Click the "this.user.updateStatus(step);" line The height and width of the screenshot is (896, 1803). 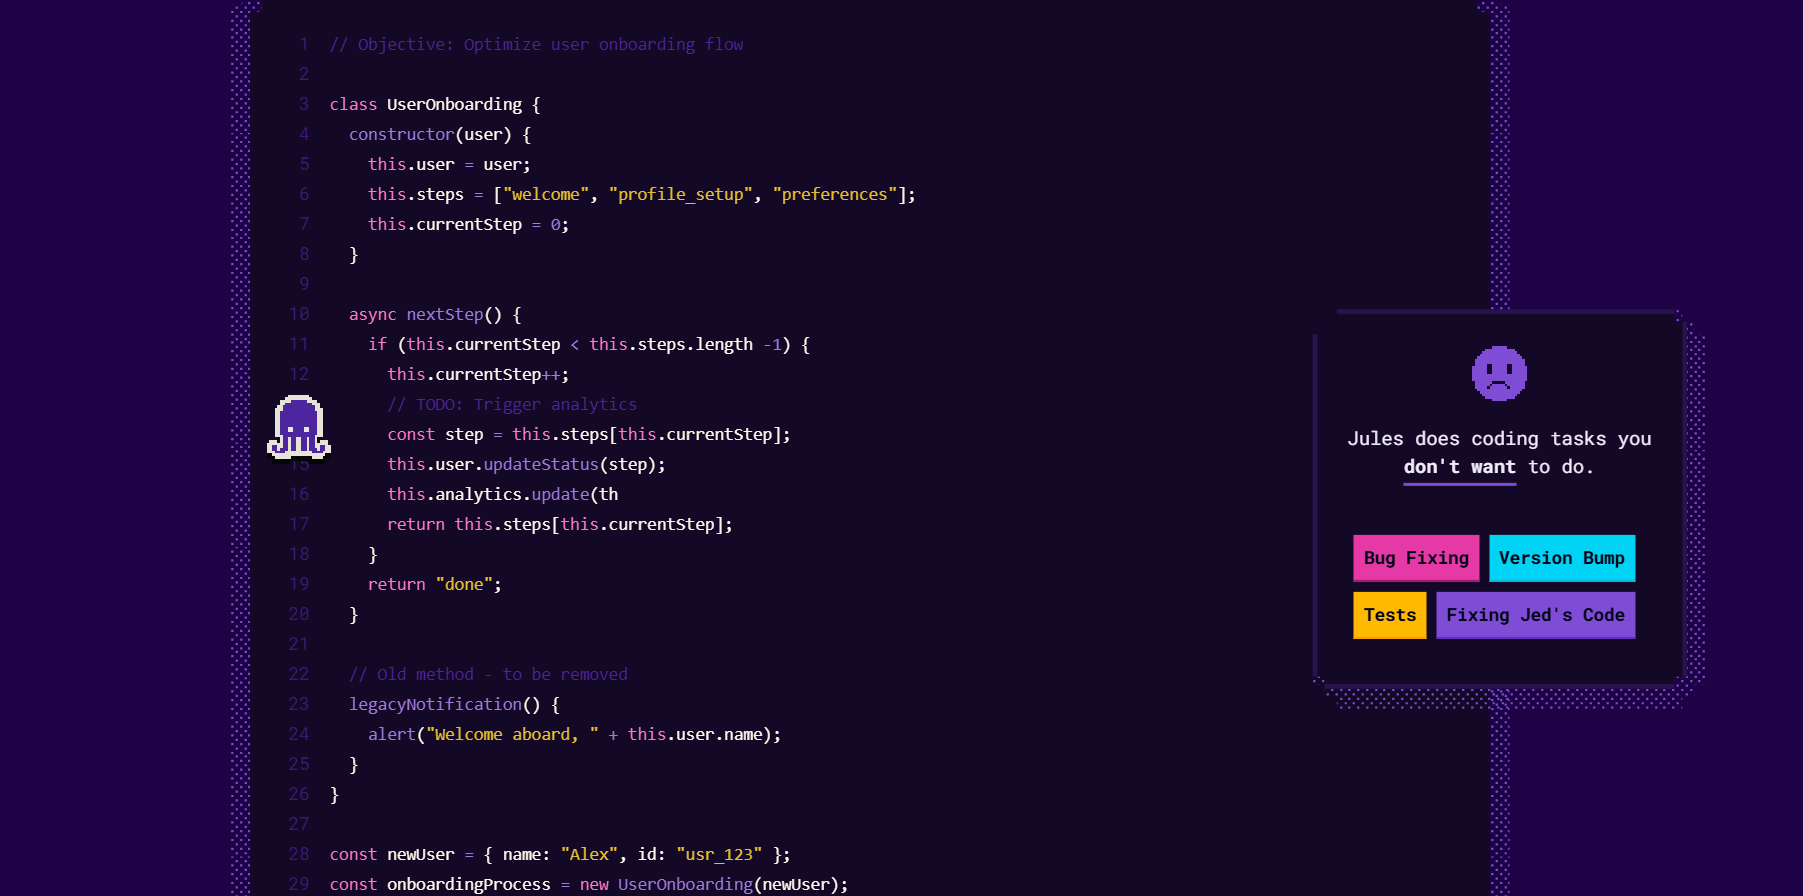coord(526,464)
